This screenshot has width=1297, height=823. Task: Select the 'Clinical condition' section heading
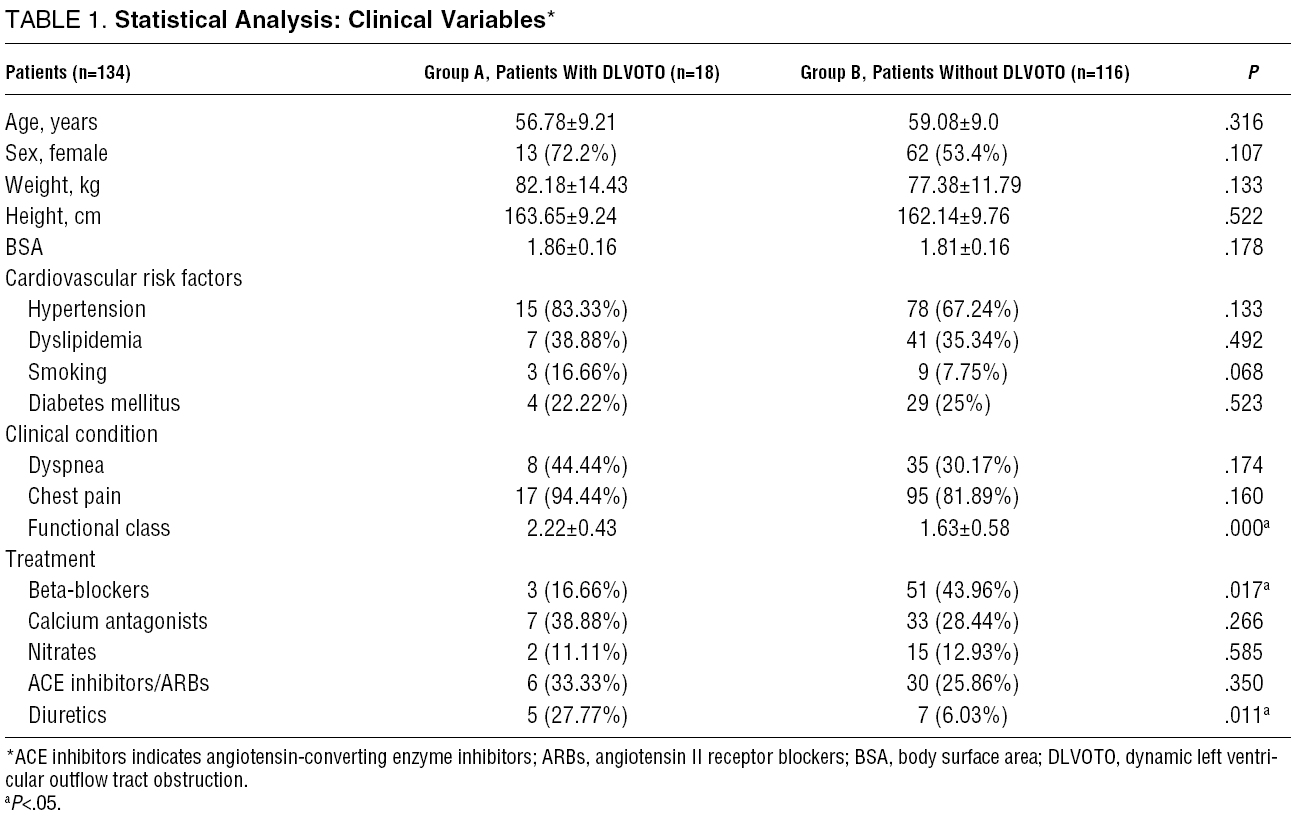click(x=81, y=435)
